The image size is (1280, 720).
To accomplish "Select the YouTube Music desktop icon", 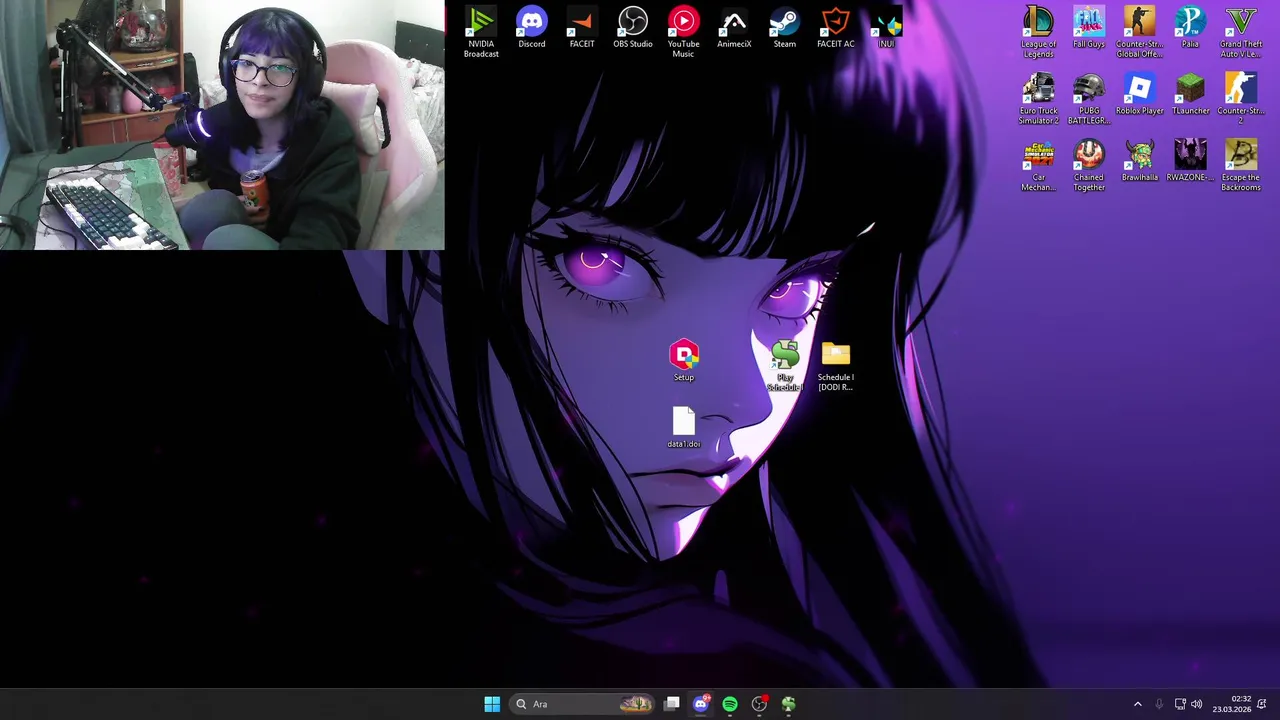I will (684, 32).
